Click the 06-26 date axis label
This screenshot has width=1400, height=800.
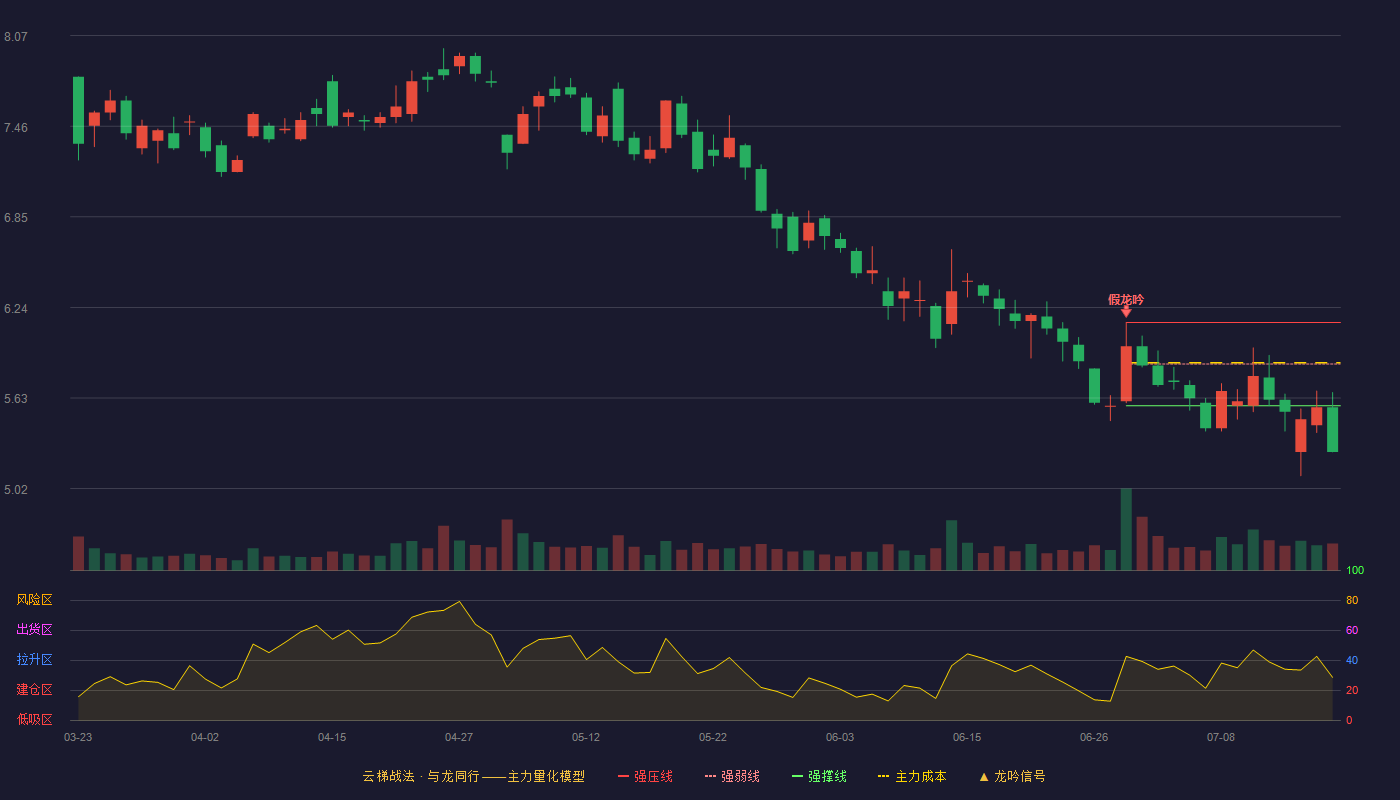(x=1094, y=737)
